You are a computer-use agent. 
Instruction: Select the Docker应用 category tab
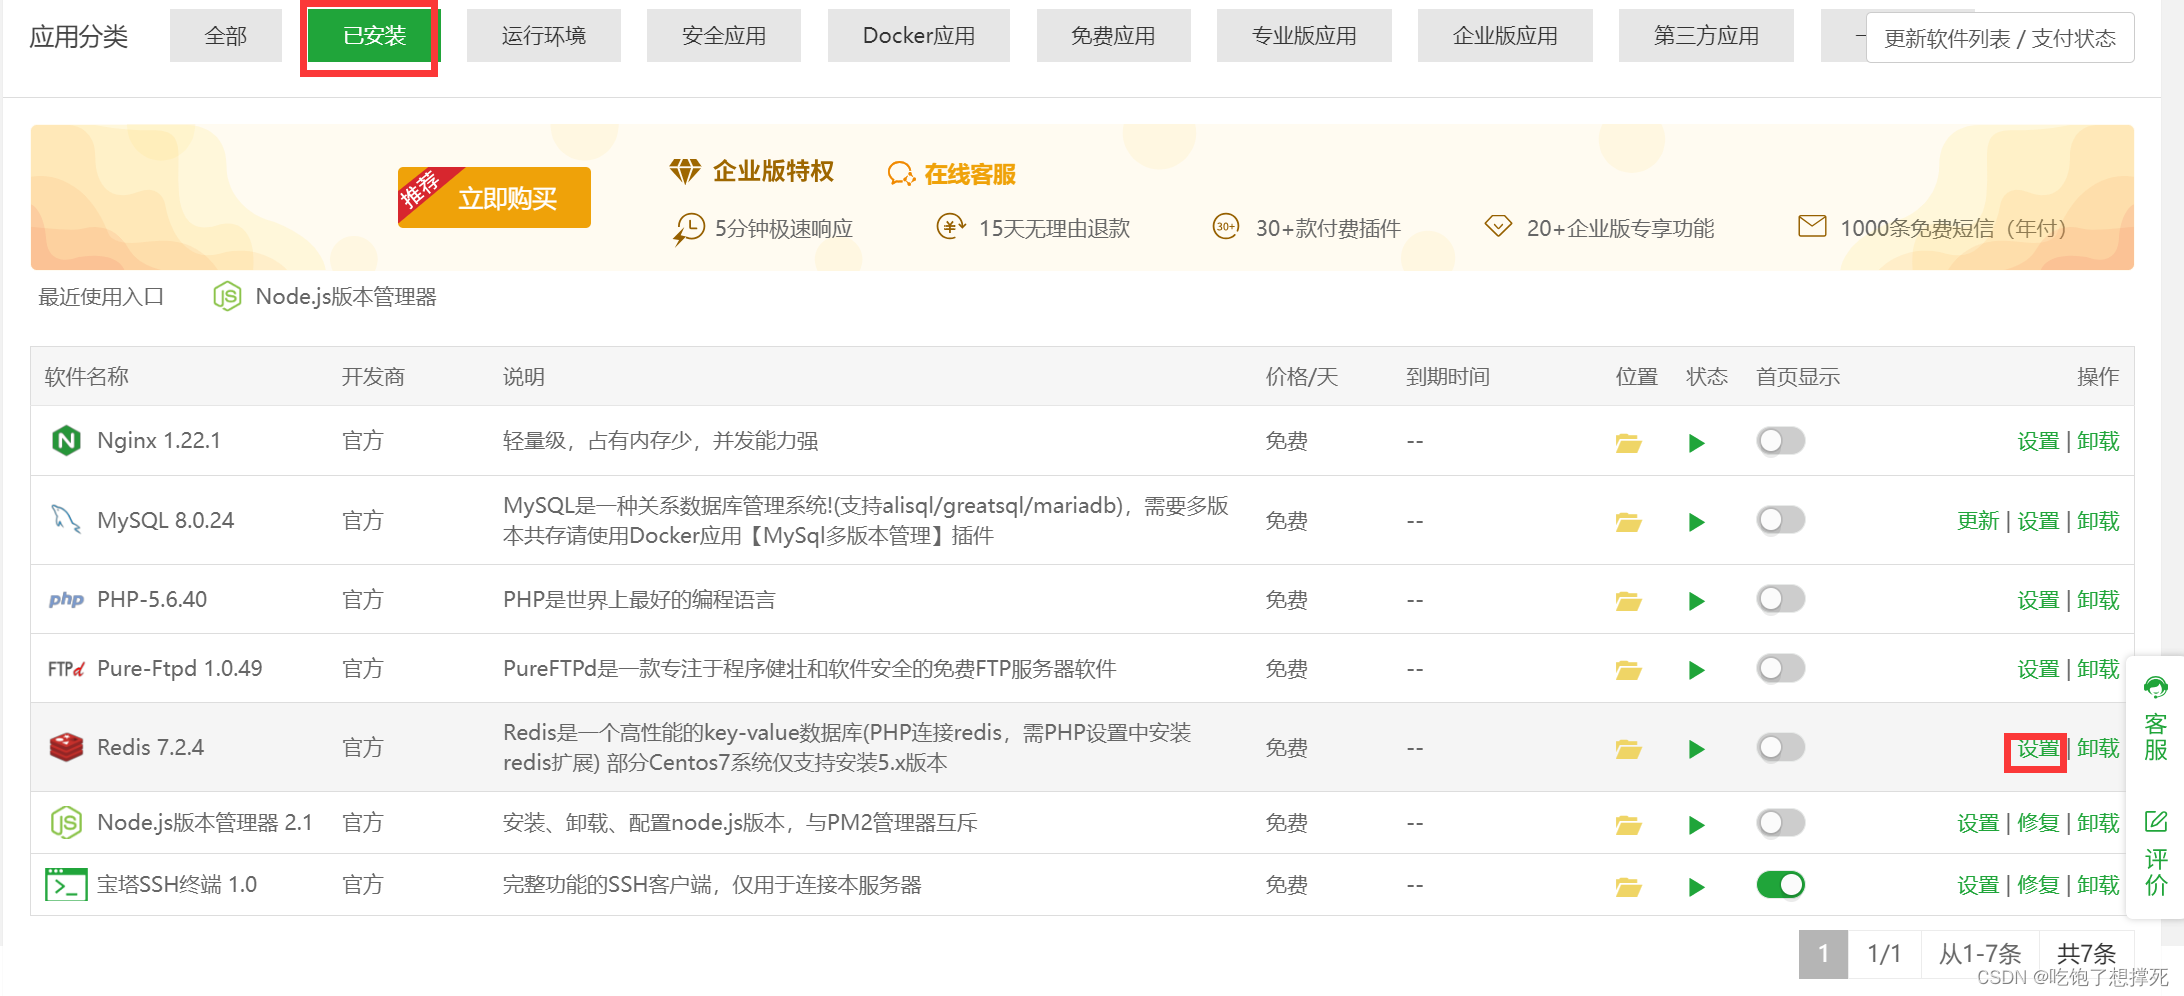click(x=918, y=36)
